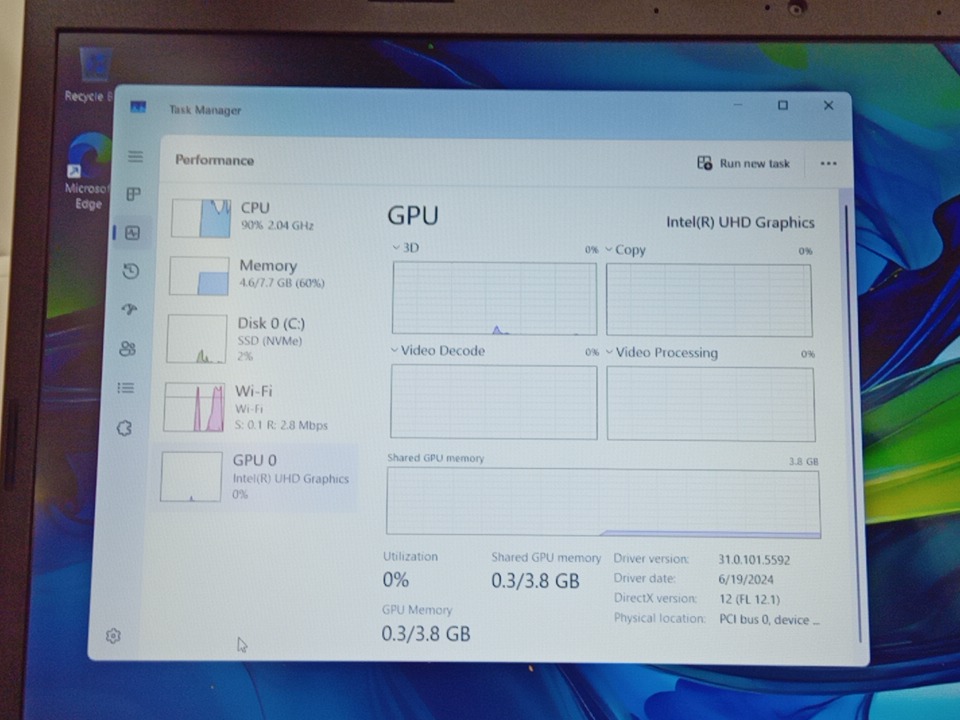The width and height of the screenshot is (960, 720).
Task: Open the Startup apps icon in sidebar
Action: (129, 309)
